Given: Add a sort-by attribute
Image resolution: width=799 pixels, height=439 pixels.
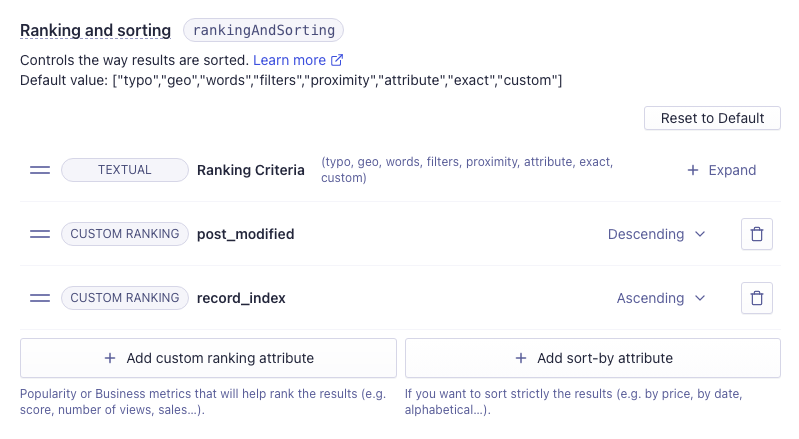Looking at the screenshot, I should [x=593, y=358].
